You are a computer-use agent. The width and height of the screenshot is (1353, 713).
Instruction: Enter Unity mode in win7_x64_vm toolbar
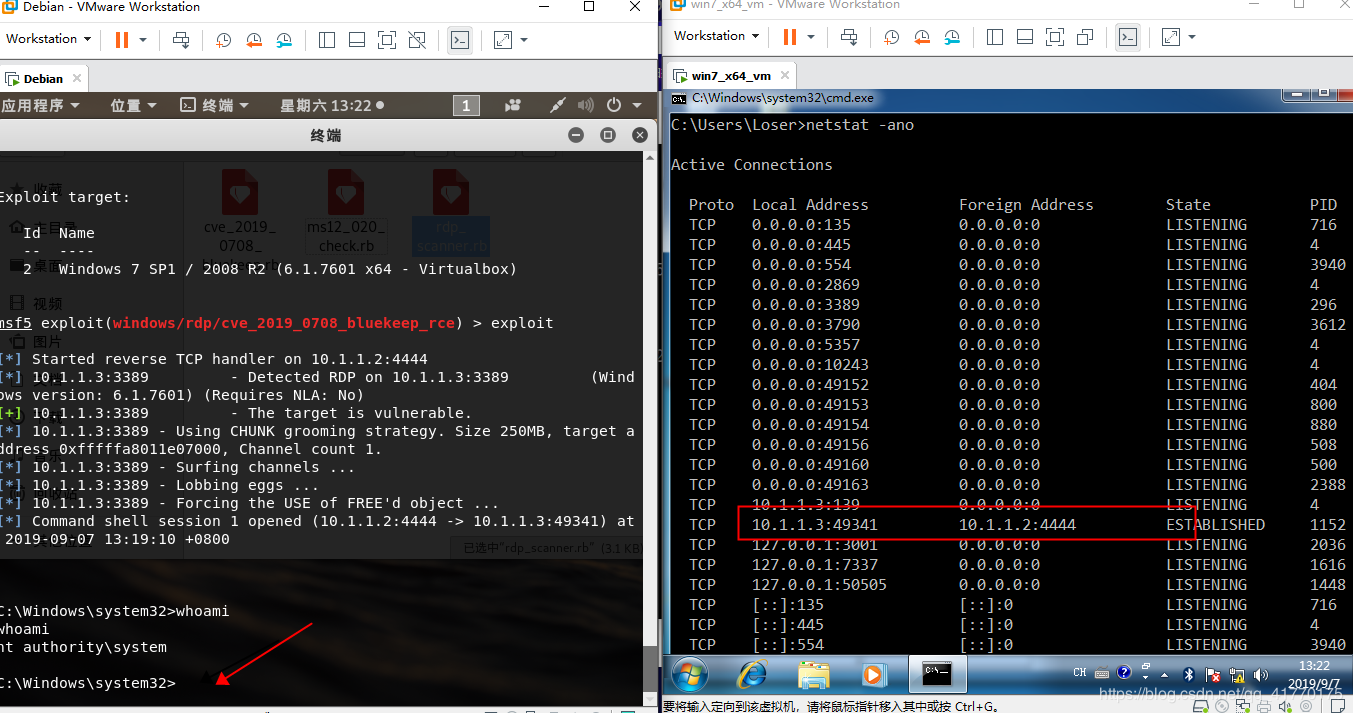(1086, 37)
